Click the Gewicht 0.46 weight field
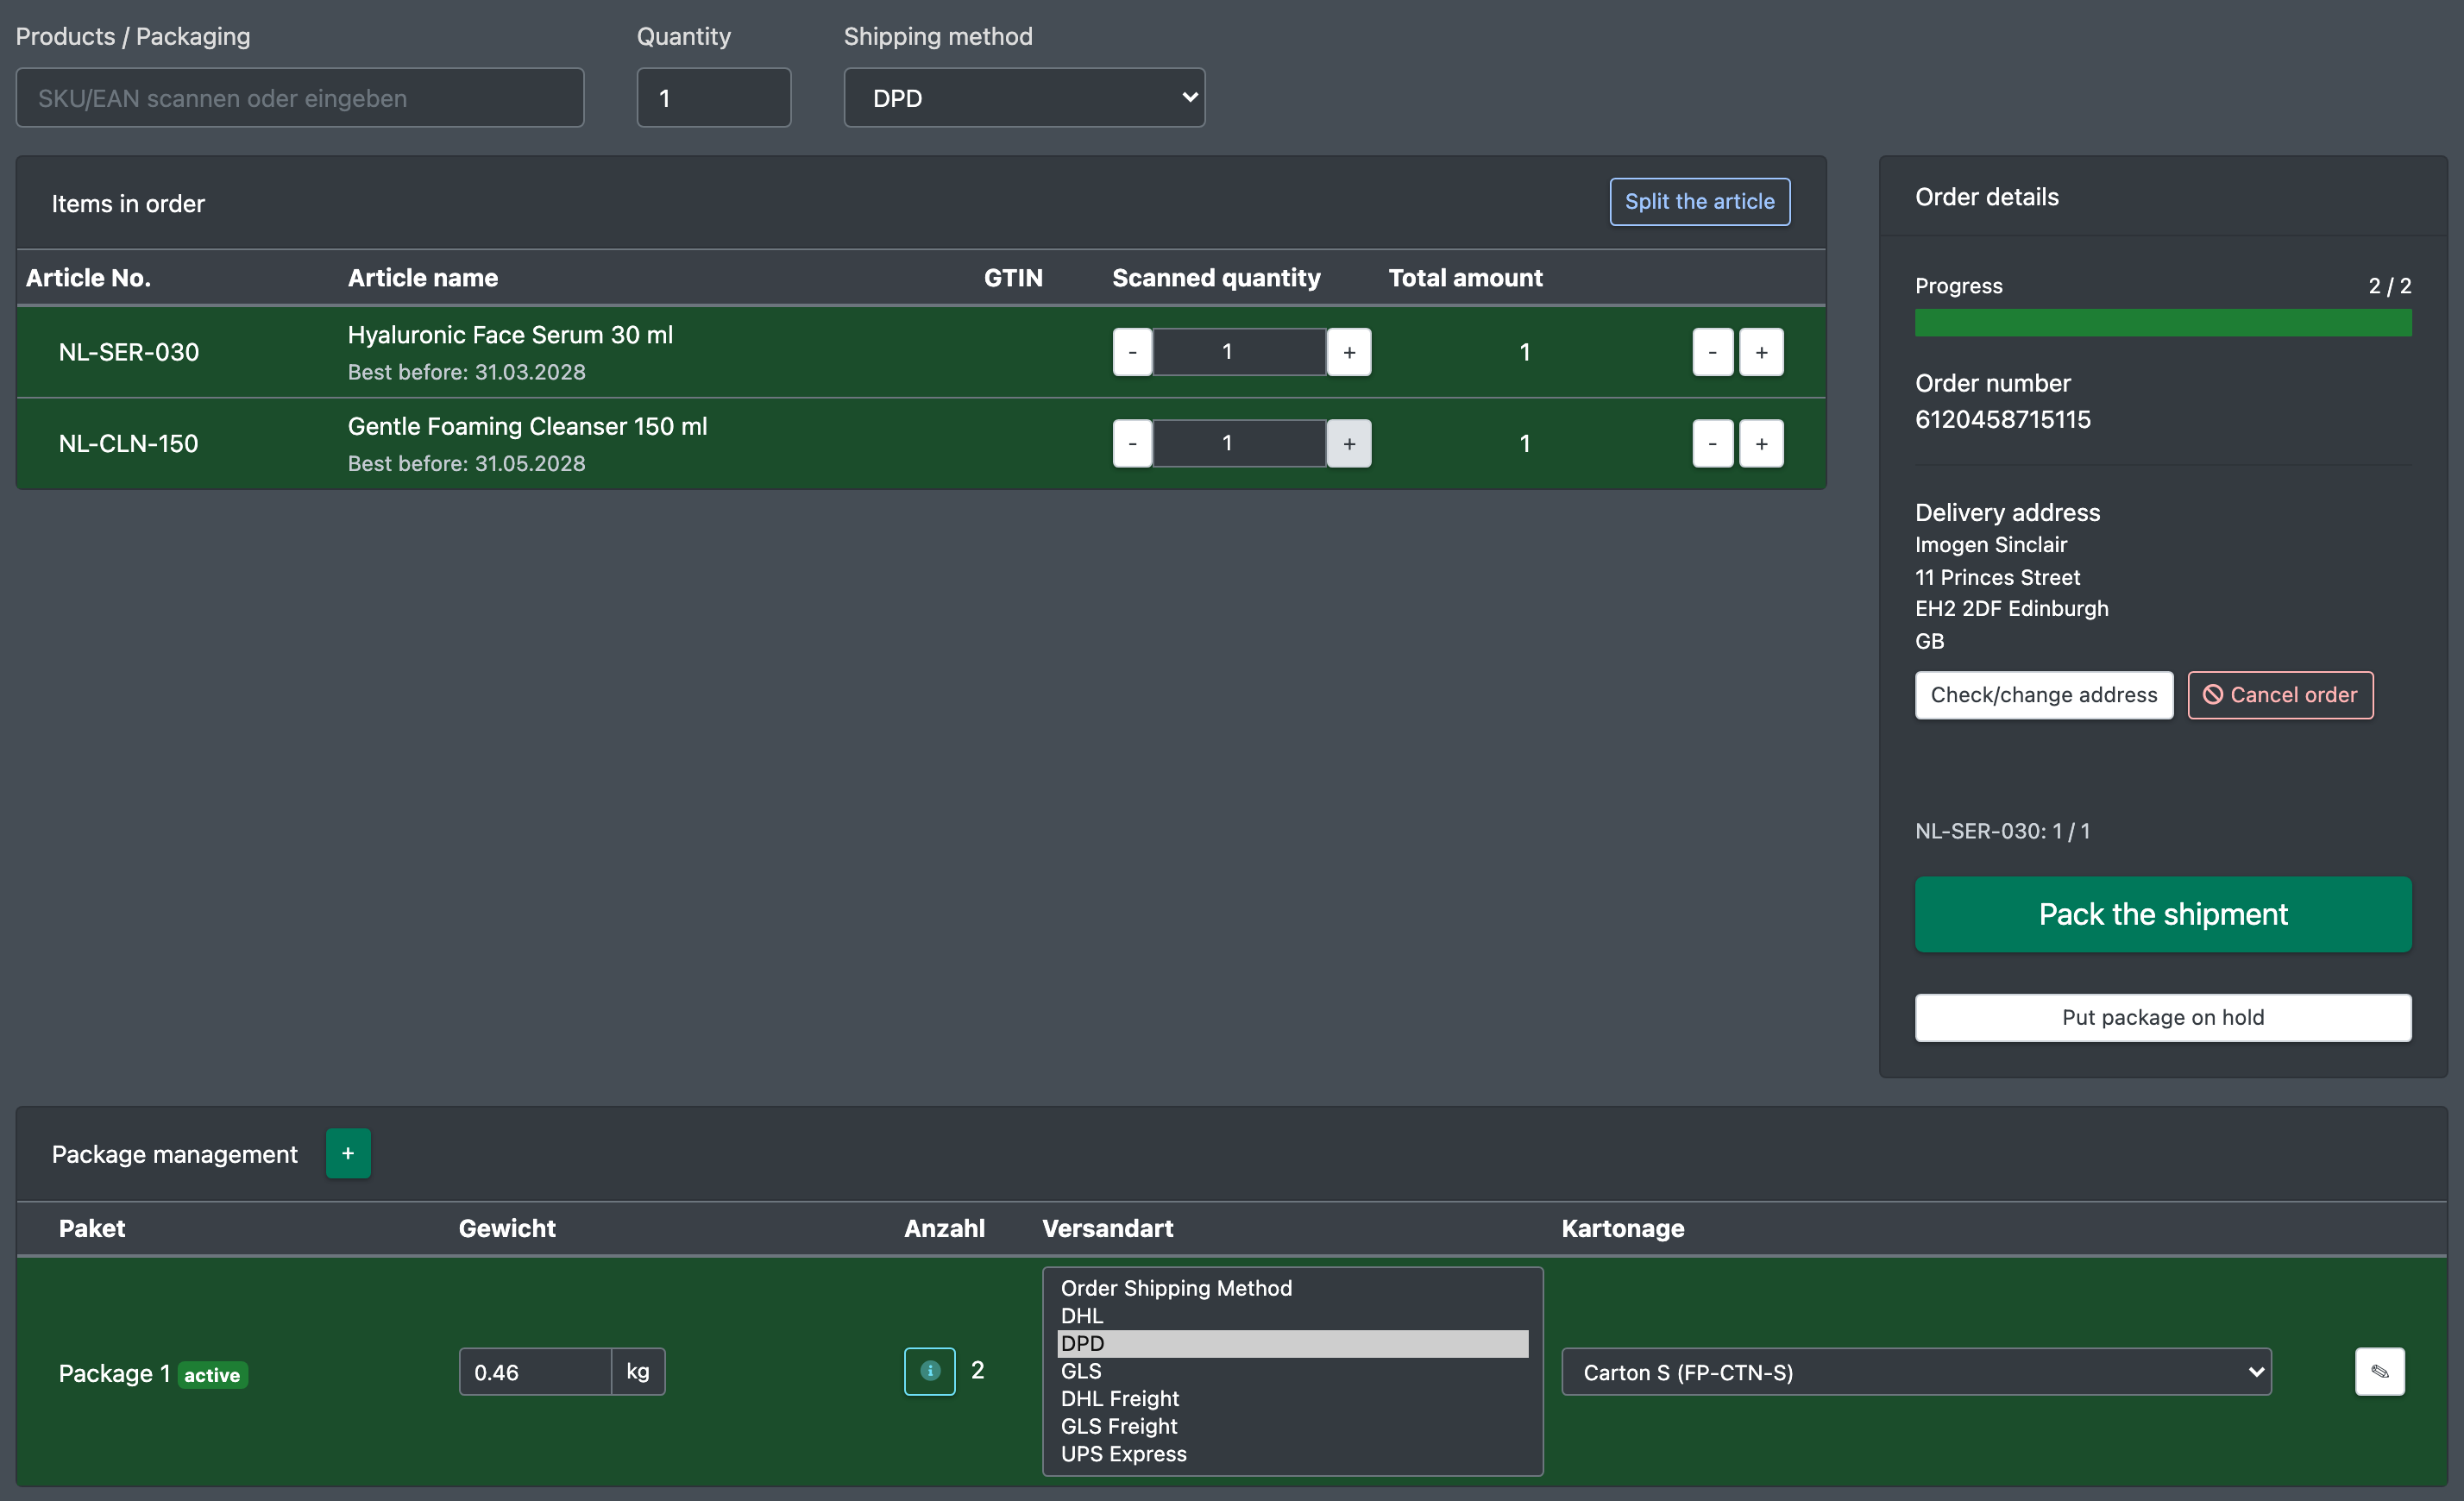The width and height of the screenshot is (2464, 1501). pyautogui.click(x=535, y=1372)
